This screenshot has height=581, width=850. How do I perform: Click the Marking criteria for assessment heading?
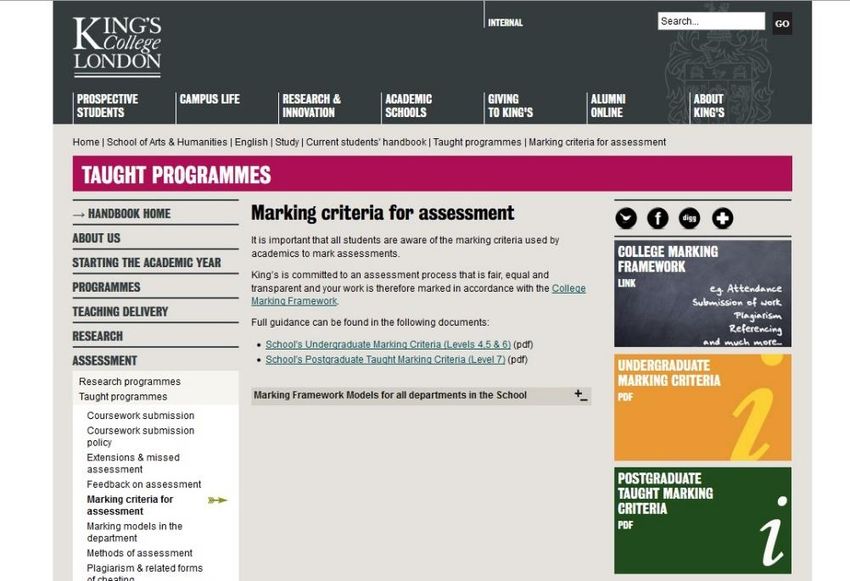coord(383,213)
